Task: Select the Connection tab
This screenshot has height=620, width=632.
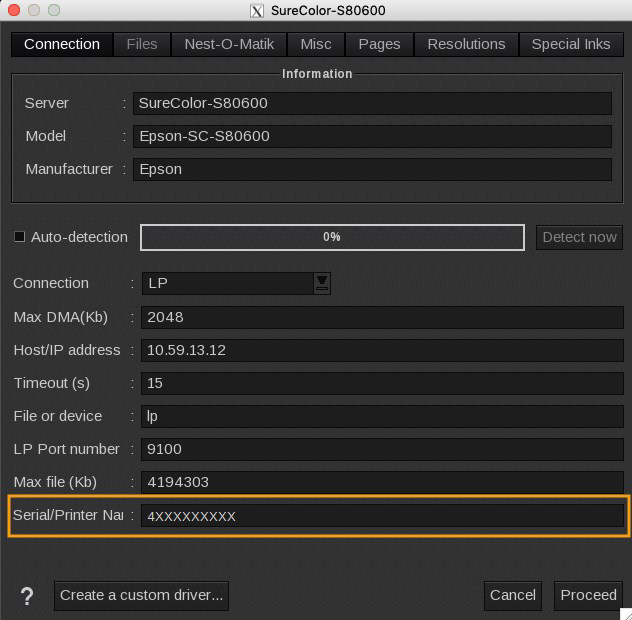Action: (62, 44)
